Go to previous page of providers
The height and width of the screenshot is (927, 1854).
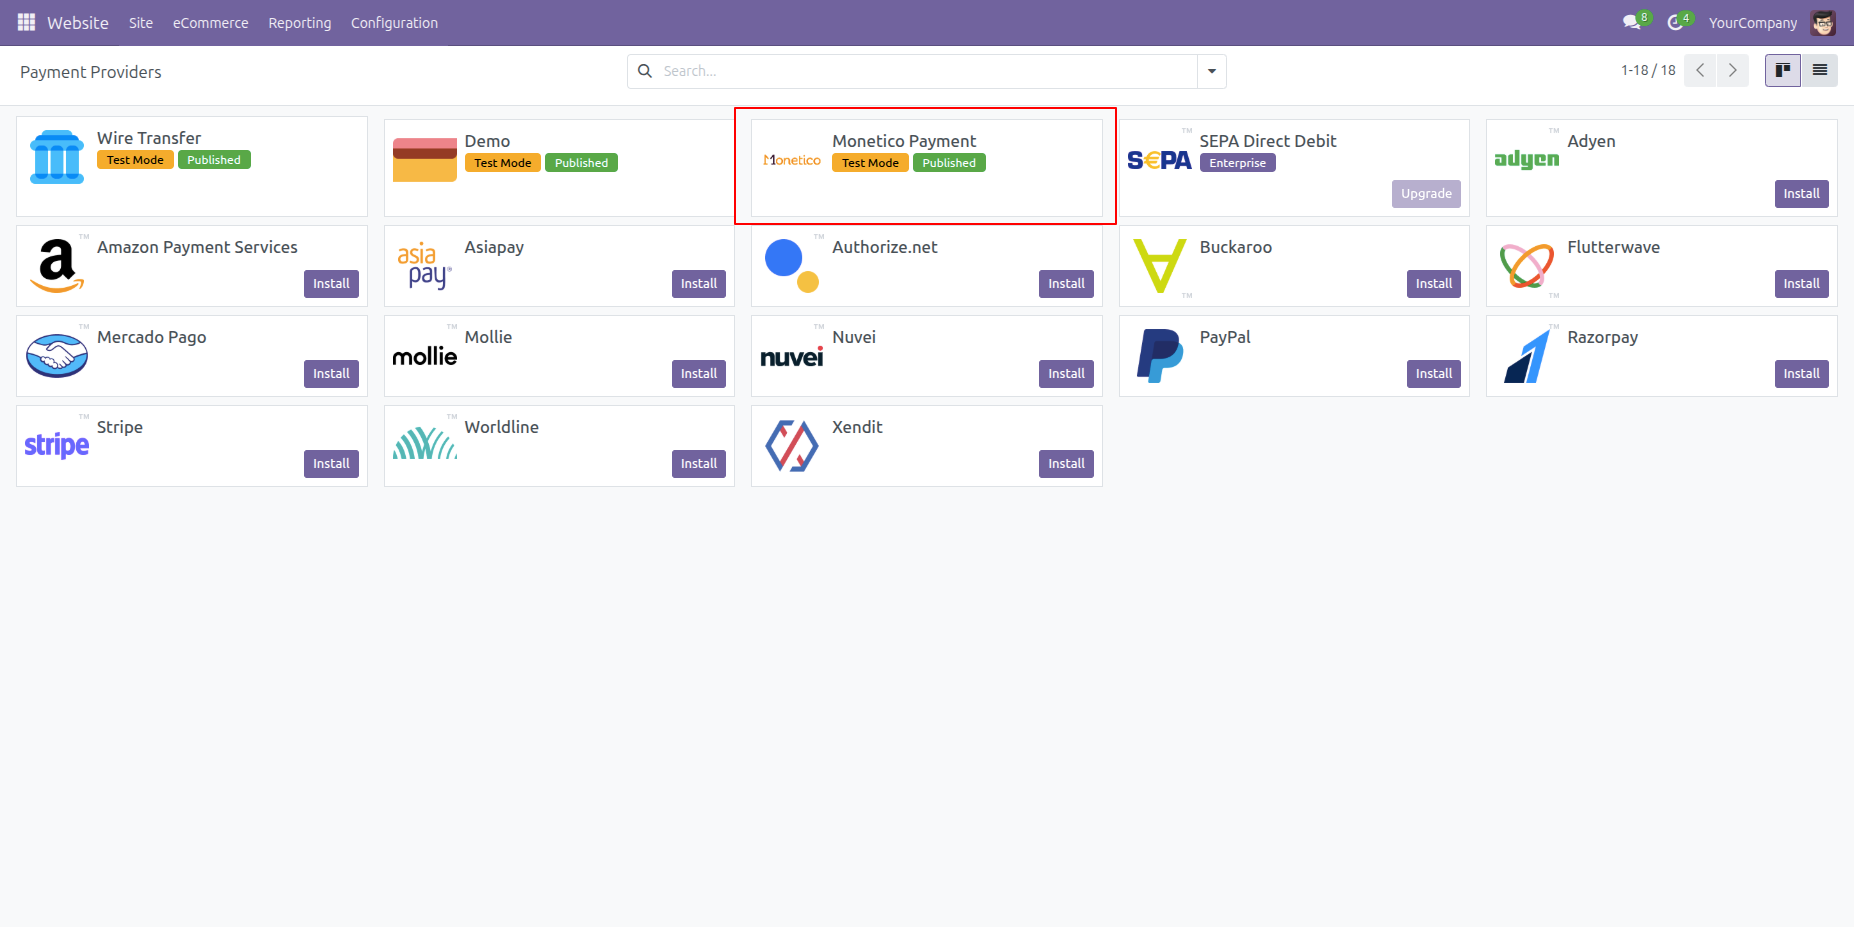pyautogui.click(x=1700, y=70)
